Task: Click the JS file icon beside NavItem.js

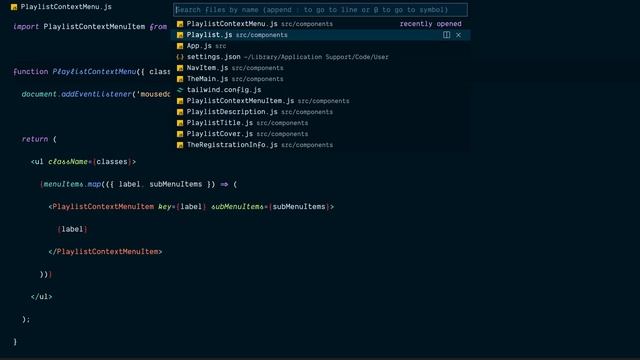Action: coord(180,68)
